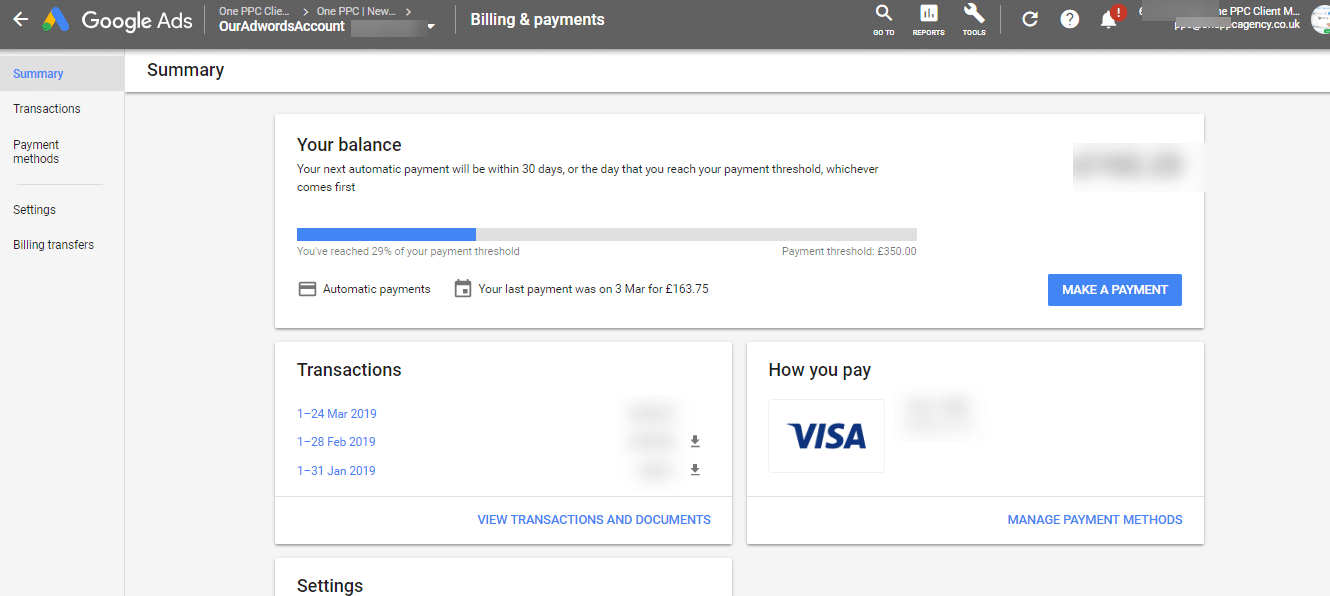Expand the OurAdwordsAccount dropdown arrow
The height and width of the screenshot is (596, 1330).
[x=431, y=27]
